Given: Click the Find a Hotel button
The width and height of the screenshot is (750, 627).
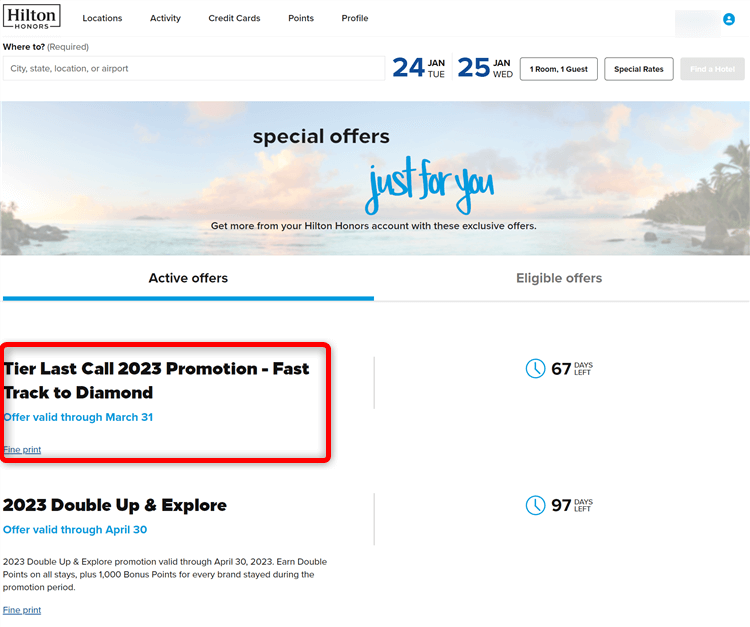Looking at the screenshot, I should [712, 69].
